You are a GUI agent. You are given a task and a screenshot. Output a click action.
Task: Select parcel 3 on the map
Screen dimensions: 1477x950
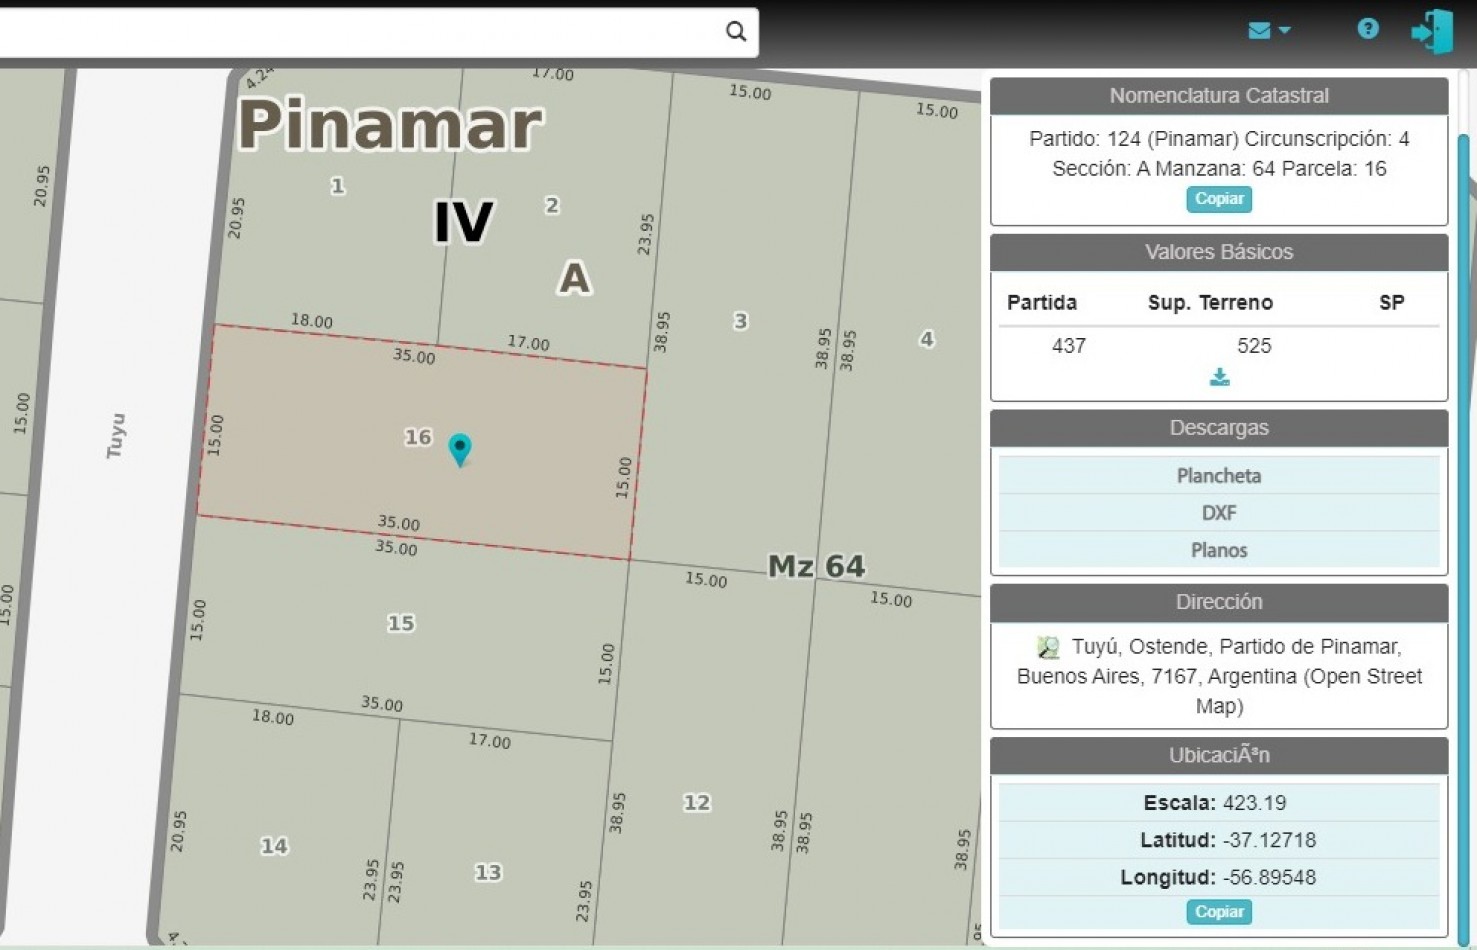(740, 321)
